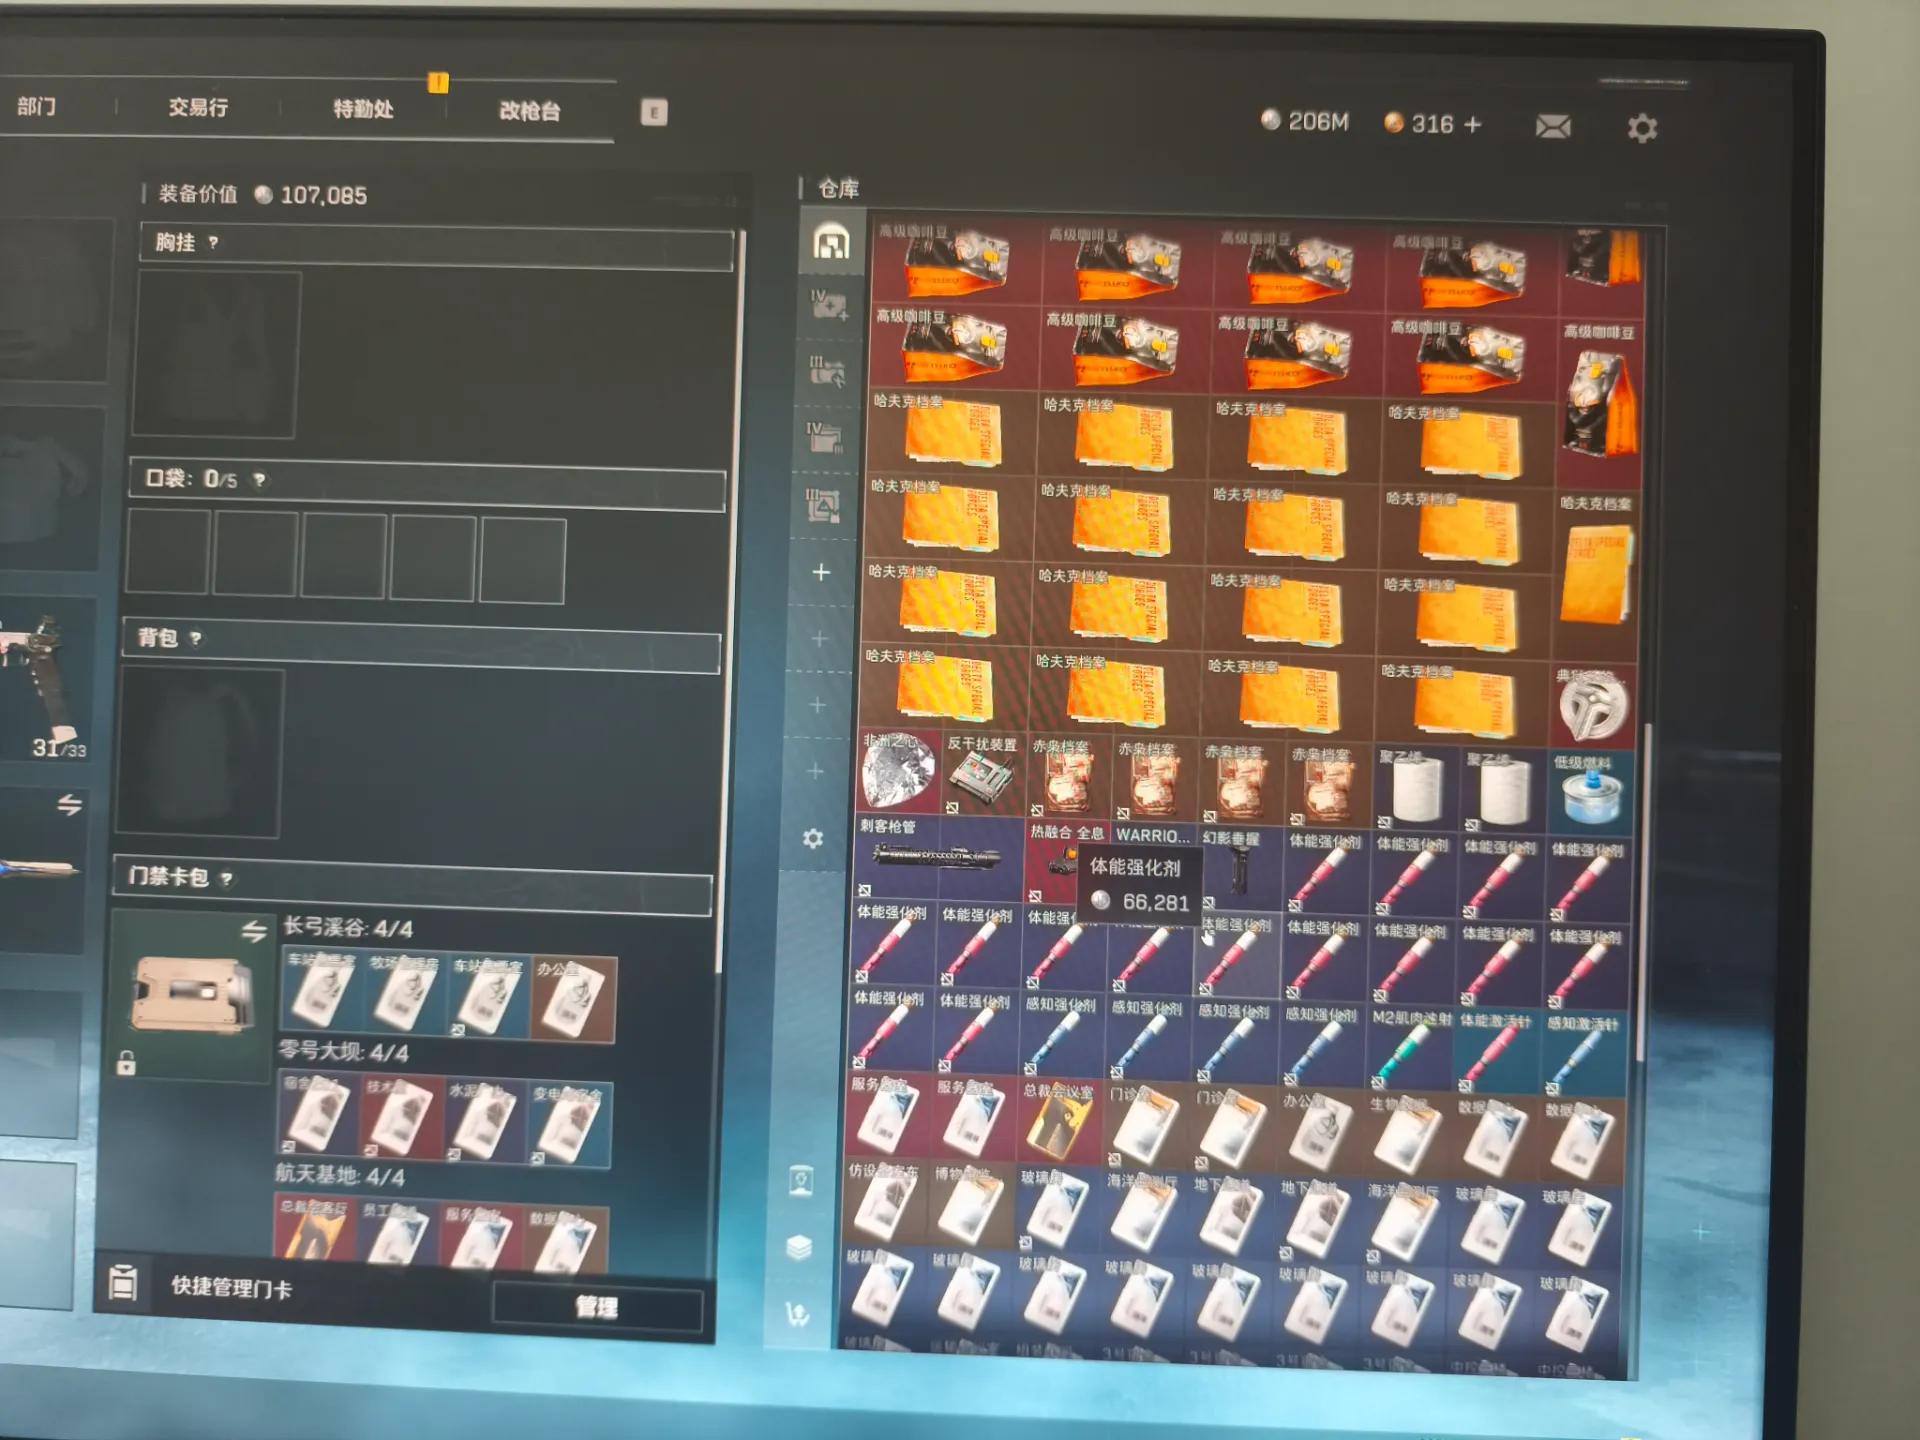Click the bottom sidebar sort icon

(797, 1314)
